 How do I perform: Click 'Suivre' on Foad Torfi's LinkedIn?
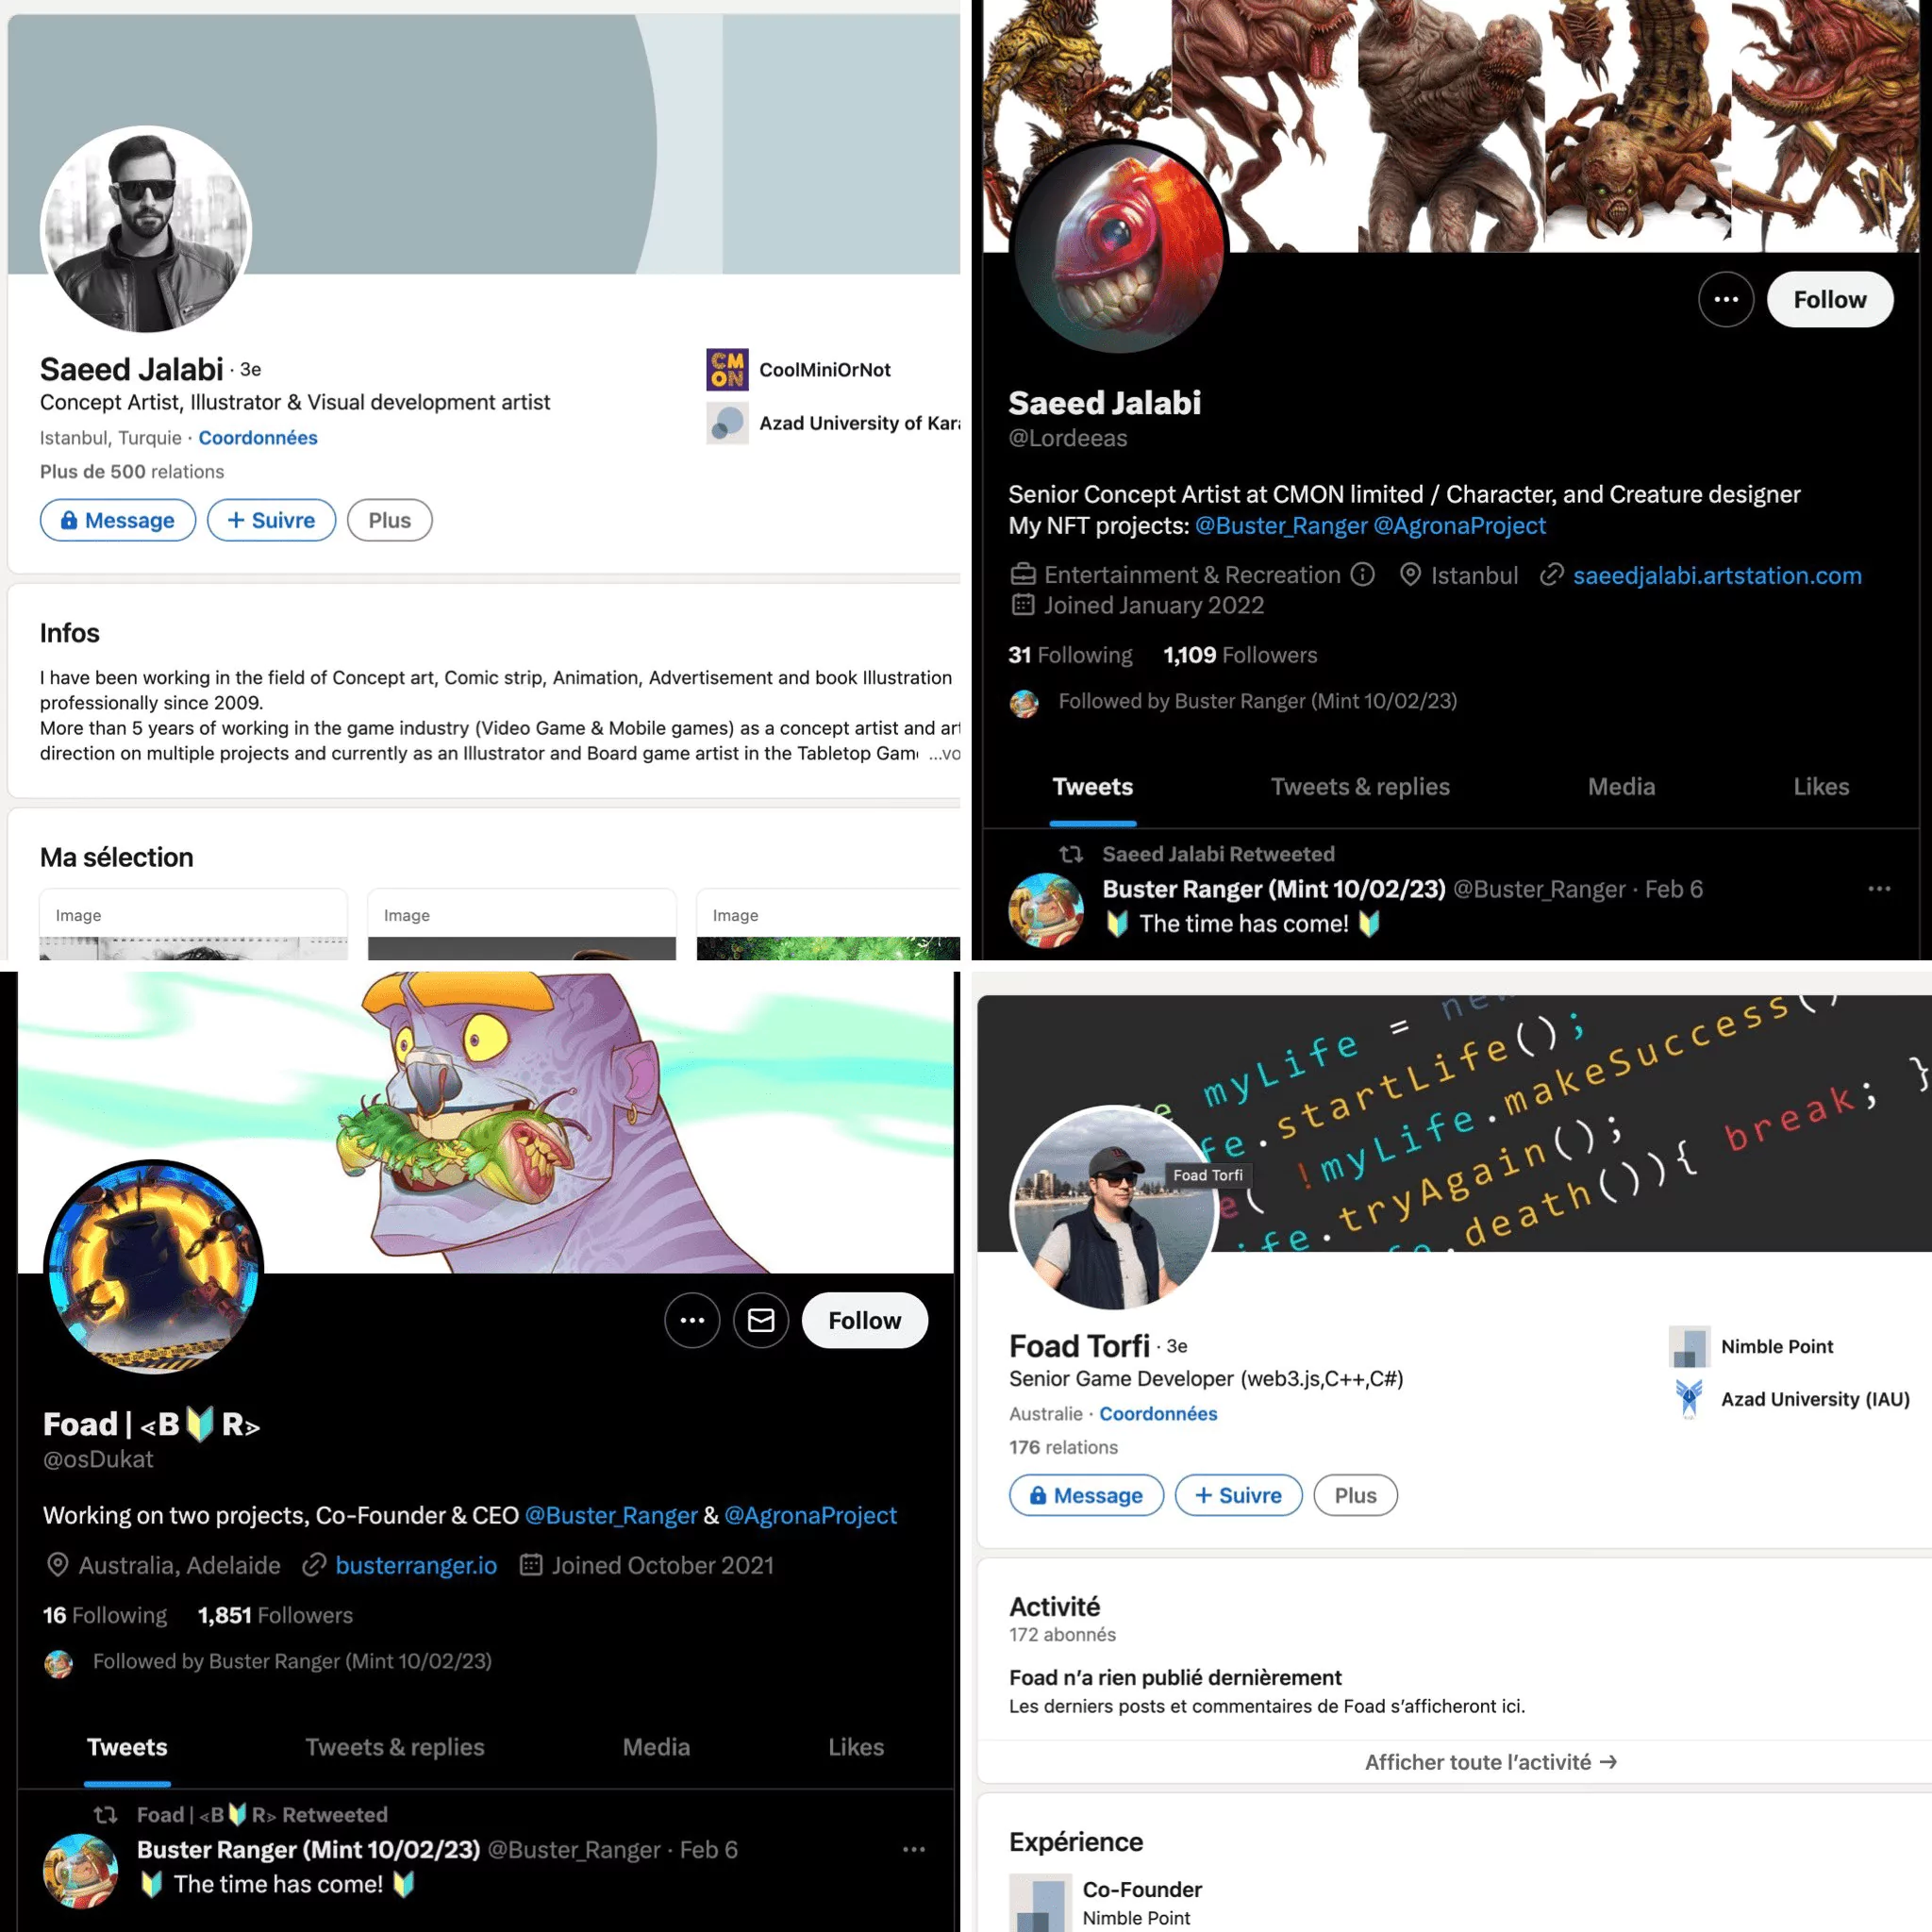(1238, 1495)
